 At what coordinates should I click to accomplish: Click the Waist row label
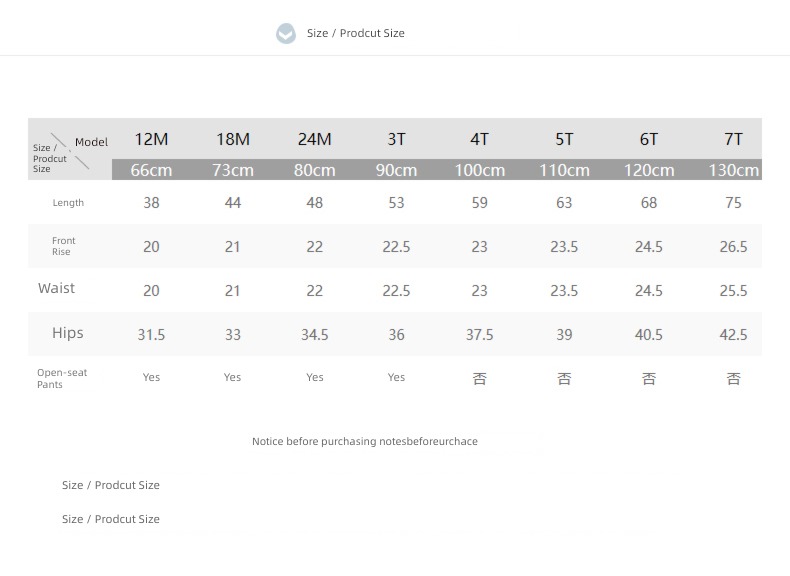click(x=56, y=288)
